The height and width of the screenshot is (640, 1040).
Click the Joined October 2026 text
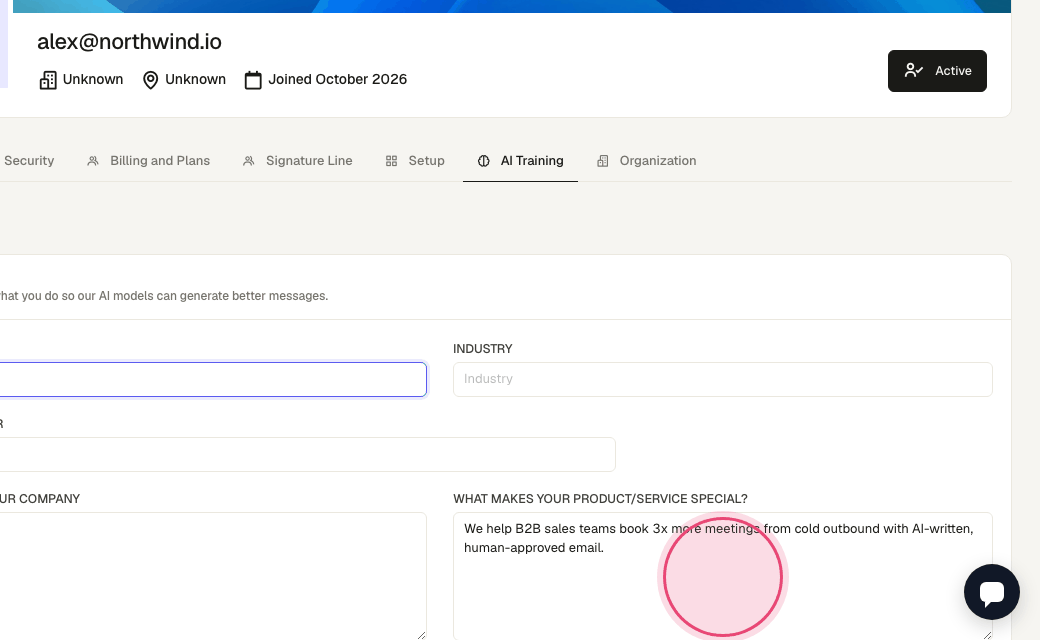pos(338,80)
